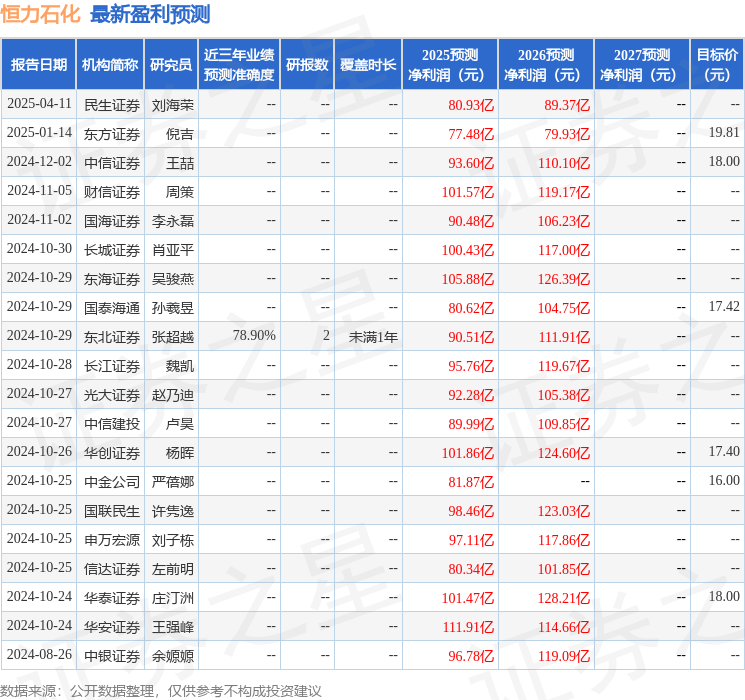Select institution 长城证券
Image resolution: width=745 pixels, height=700 pixels.
(112, 250)
